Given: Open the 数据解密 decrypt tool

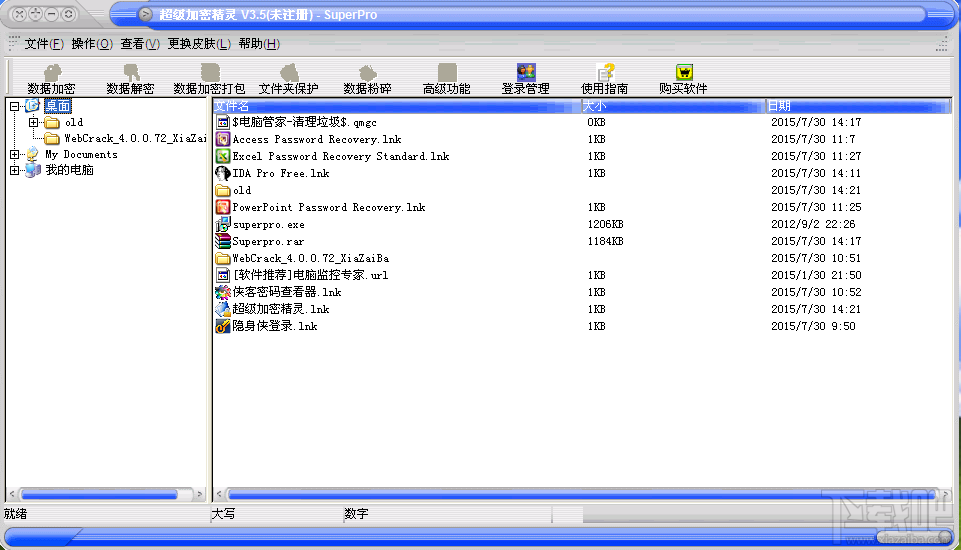Looking at the screenshot, I should 131,79.
